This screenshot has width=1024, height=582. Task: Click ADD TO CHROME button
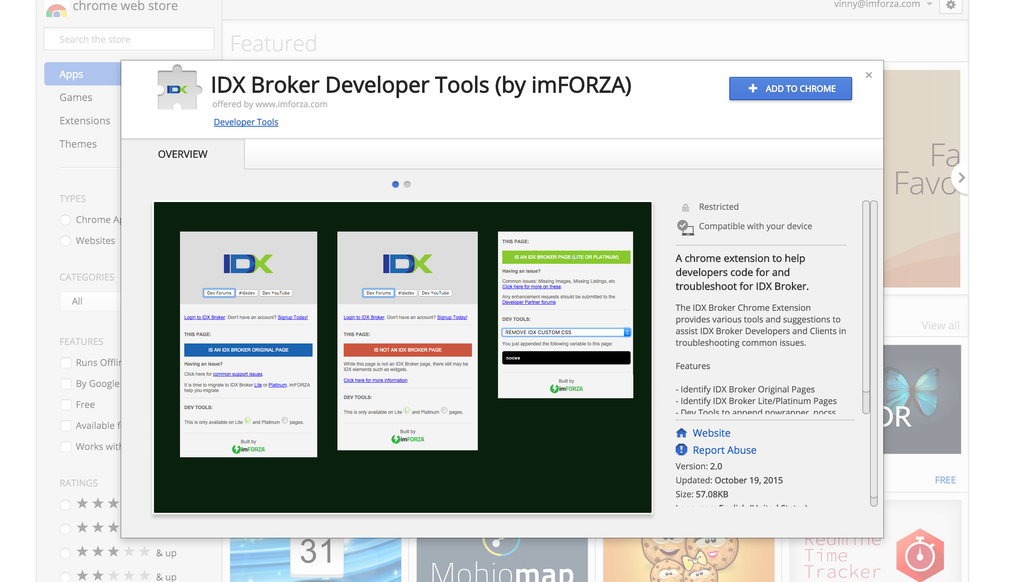tap(790, 89)
